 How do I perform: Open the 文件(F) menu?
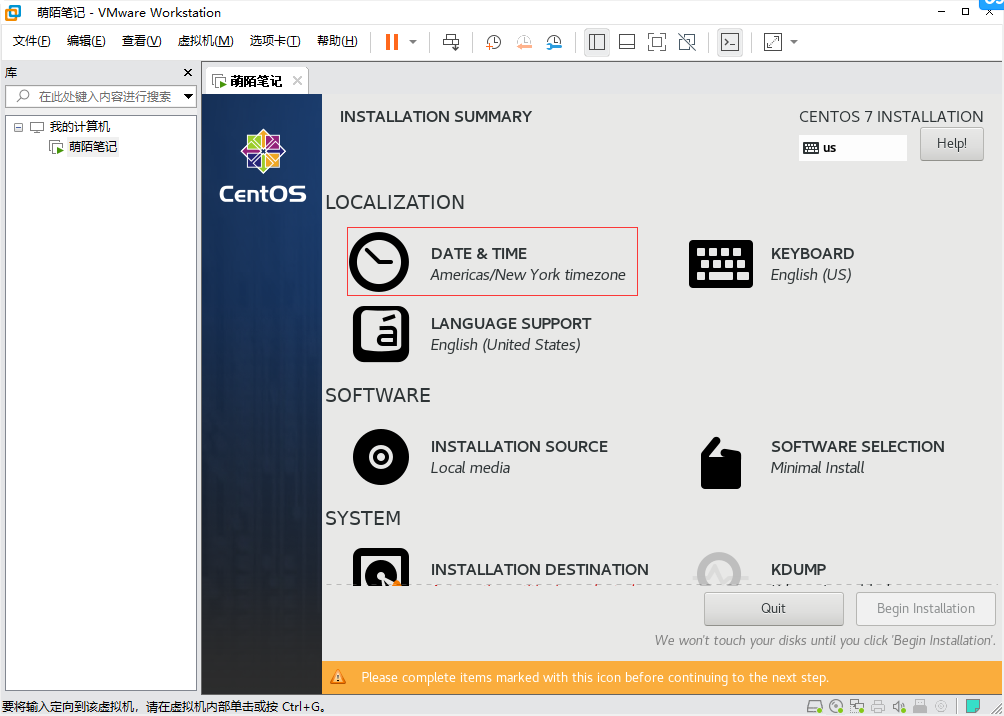coord(31,41)
